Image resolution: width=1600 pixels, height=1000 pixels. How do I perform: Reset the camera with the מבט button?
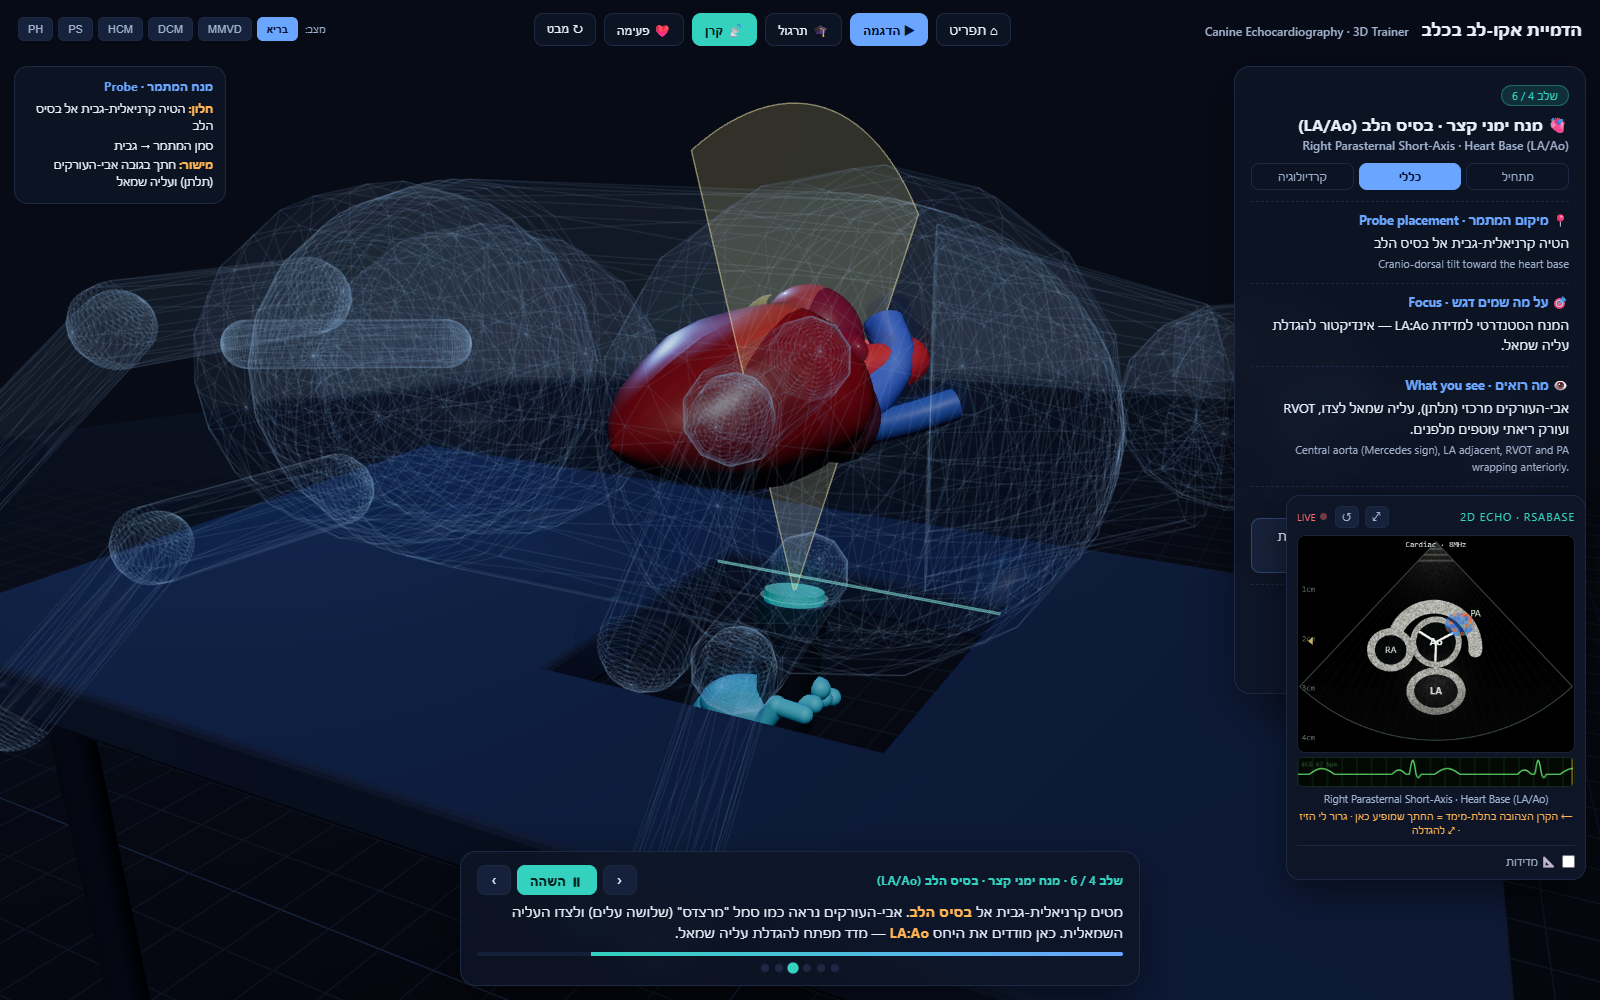click(565, 30)
